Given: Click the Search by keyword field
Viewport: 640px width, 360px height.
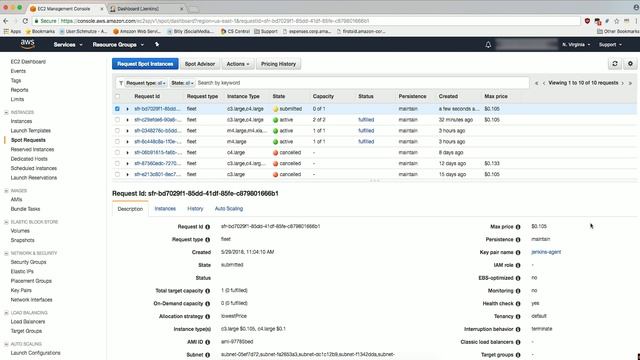Looking at the screenshot, I should point(361,83).
